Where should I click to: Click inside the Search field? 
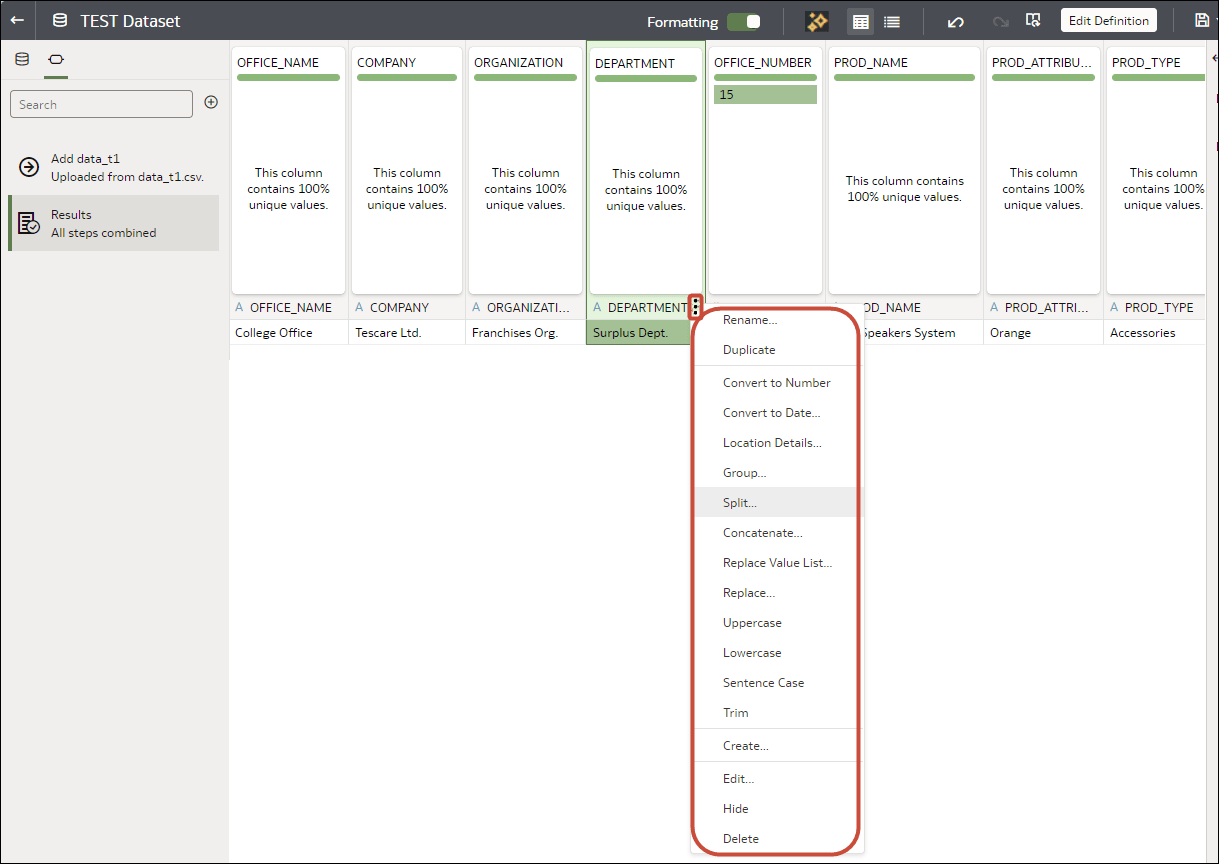pos(100,103)
